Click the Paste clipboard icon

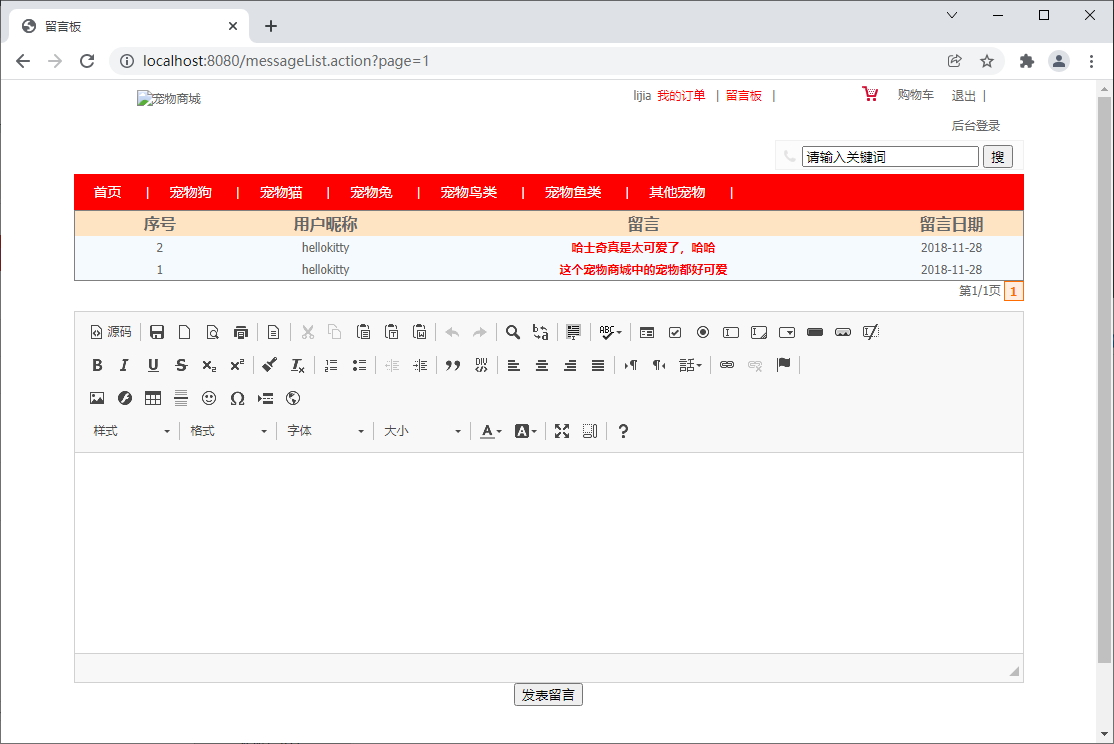coord(363,332)
